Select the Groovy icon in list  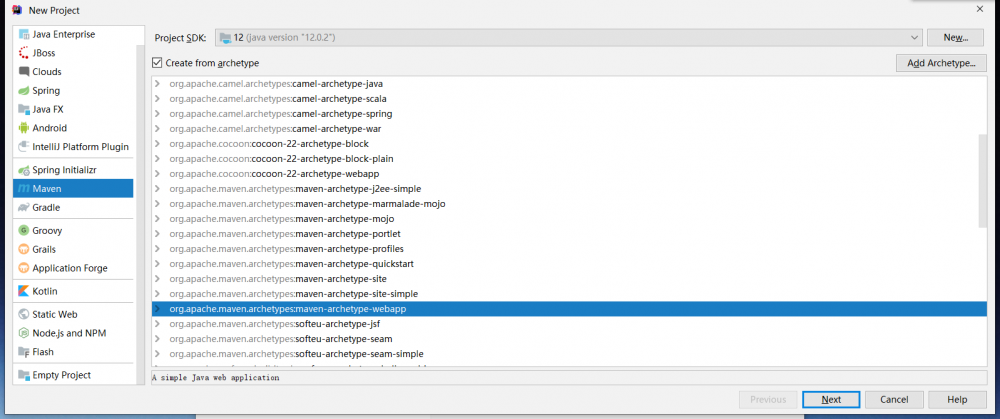[24, 230]
